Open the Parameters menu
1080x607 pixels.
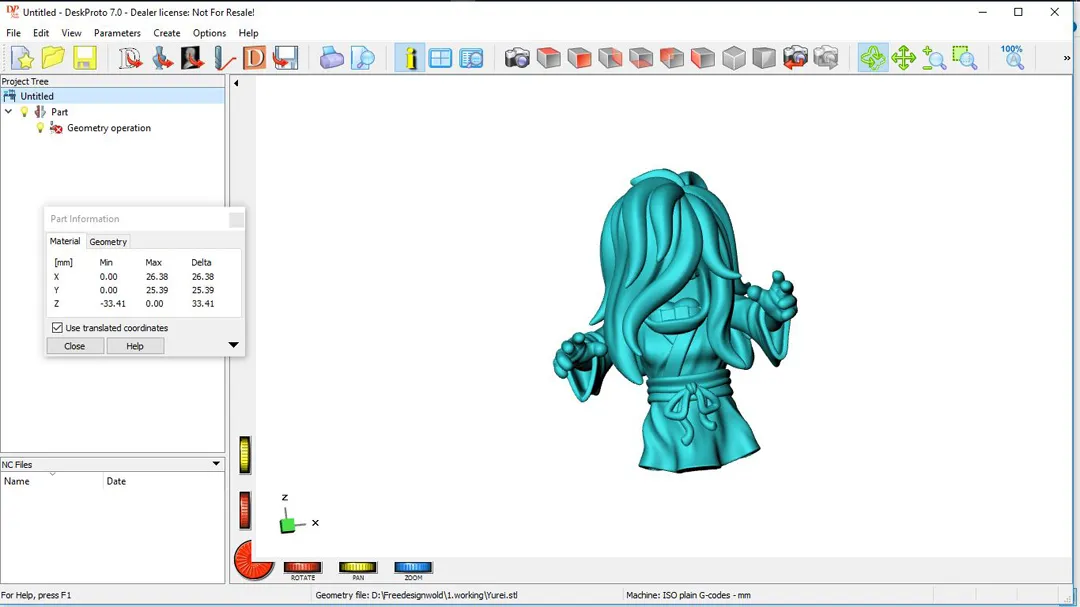click(x=117, y=33)
